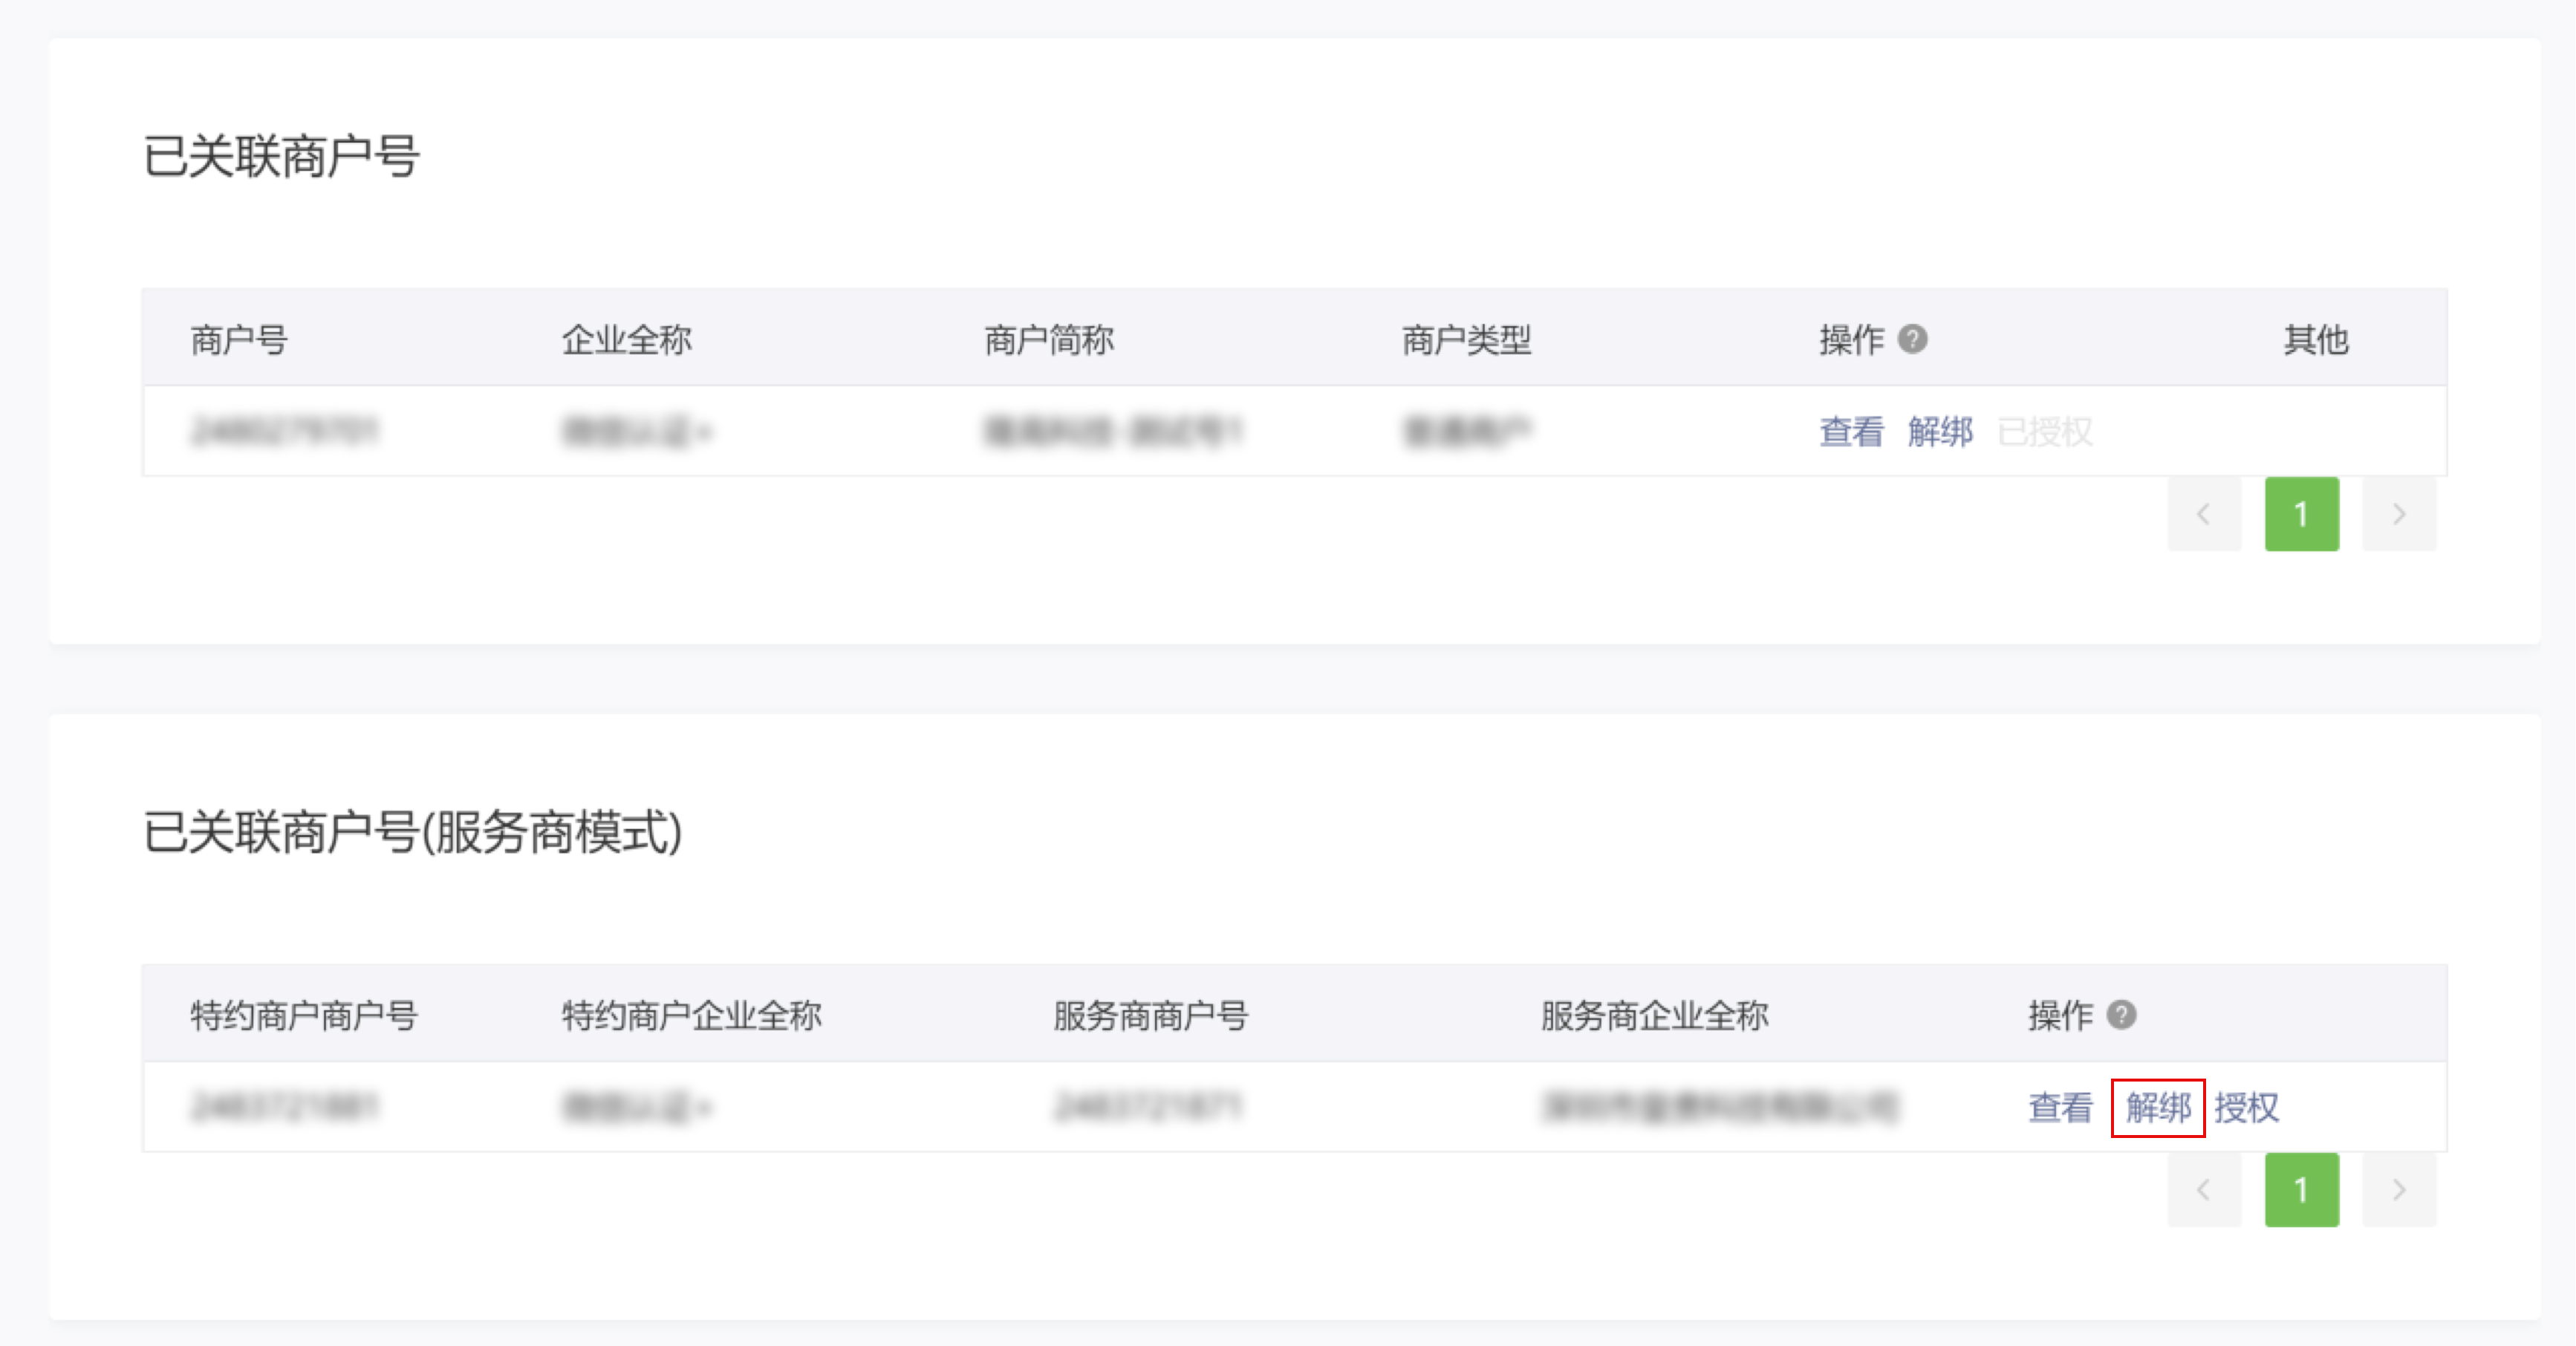2576x1346 pixels.
Task: Click 商户类型 column header
Action: 1466,340
